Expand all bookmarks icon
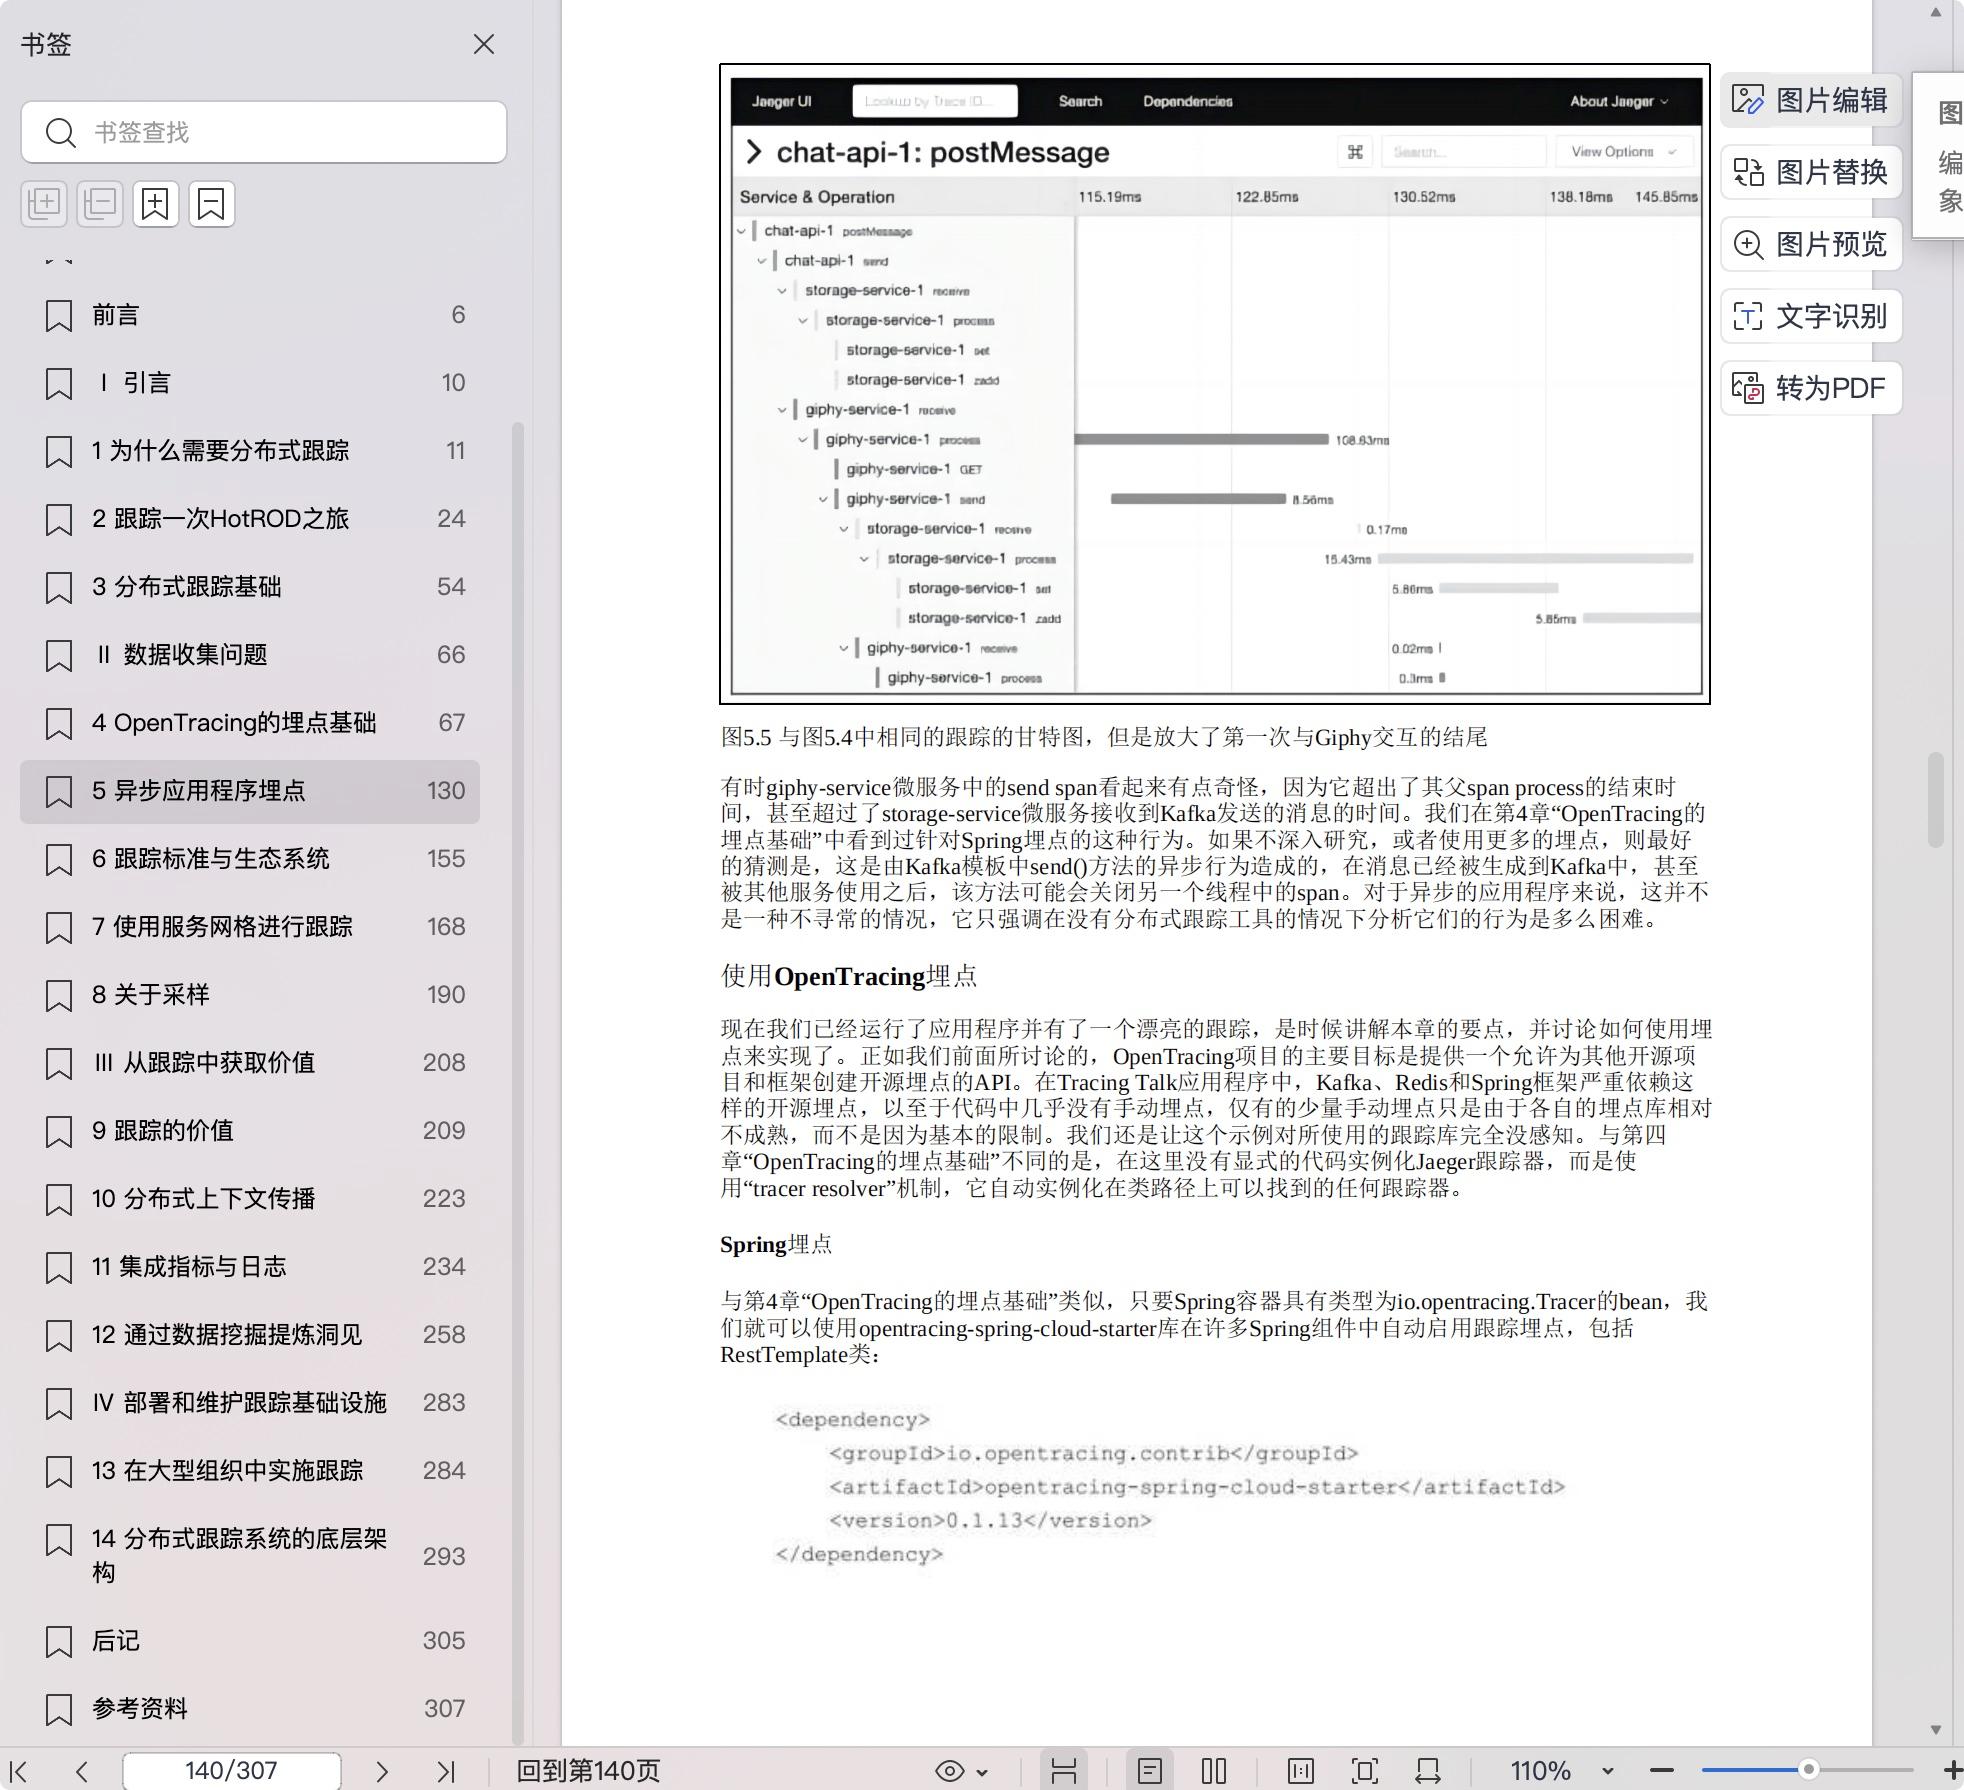This screenshot has height=1790, width=1964. [x=44, y=204]
